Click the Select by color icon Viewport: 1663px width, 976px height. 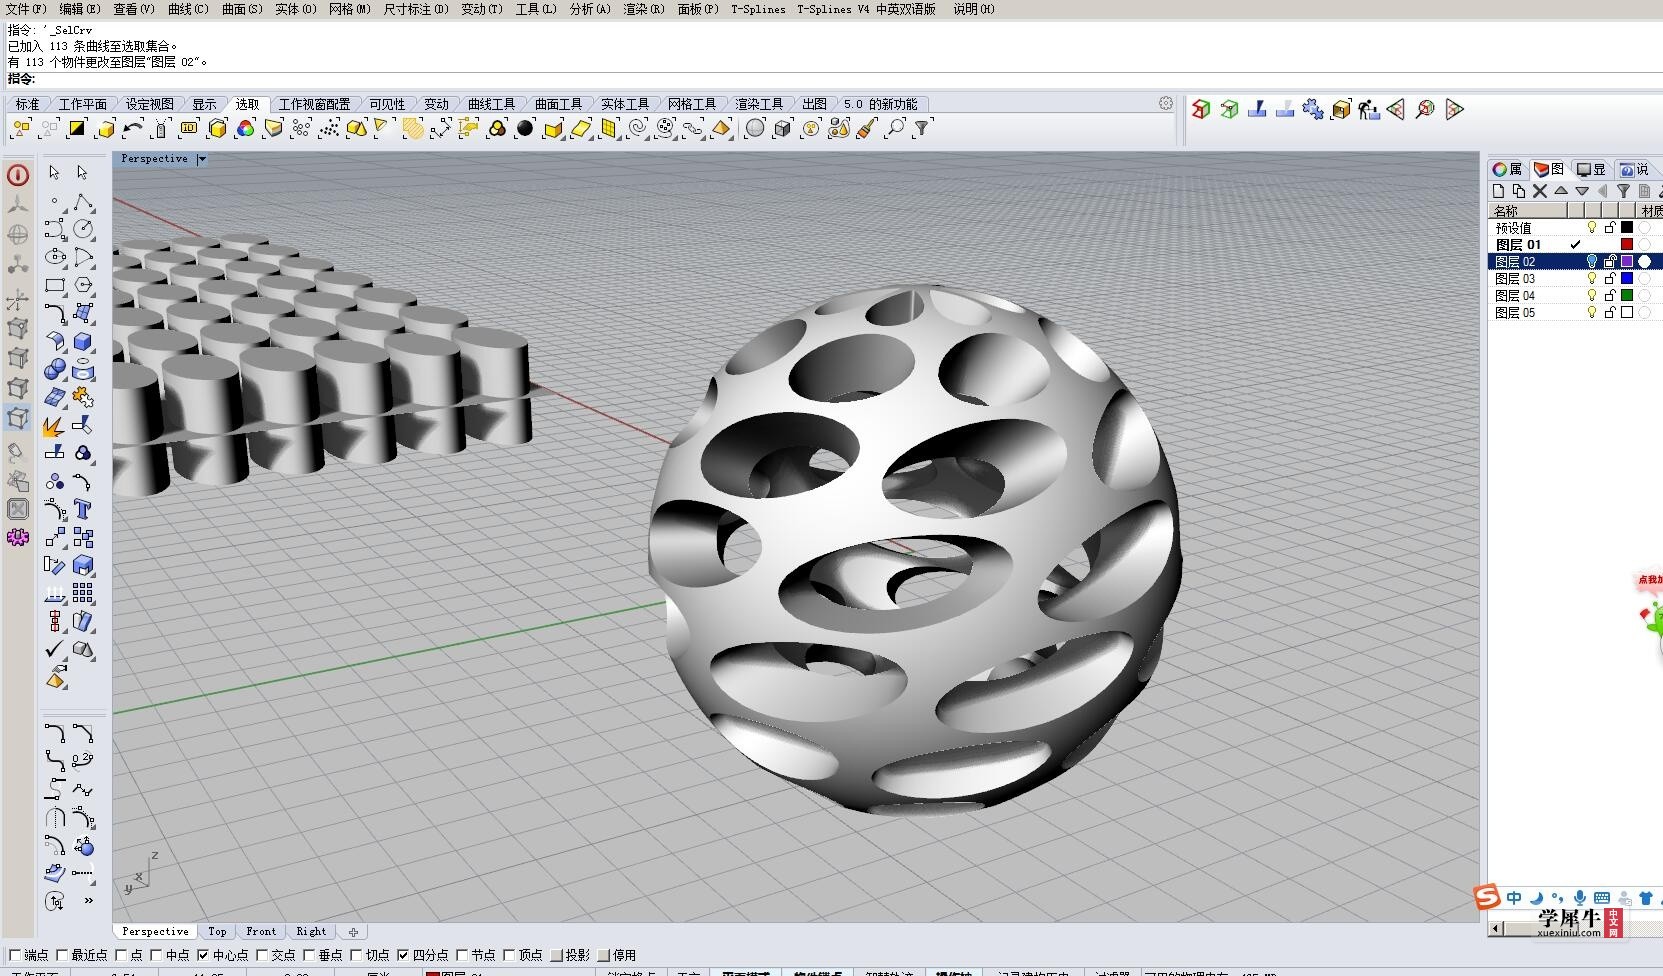[x=245, y=128]
